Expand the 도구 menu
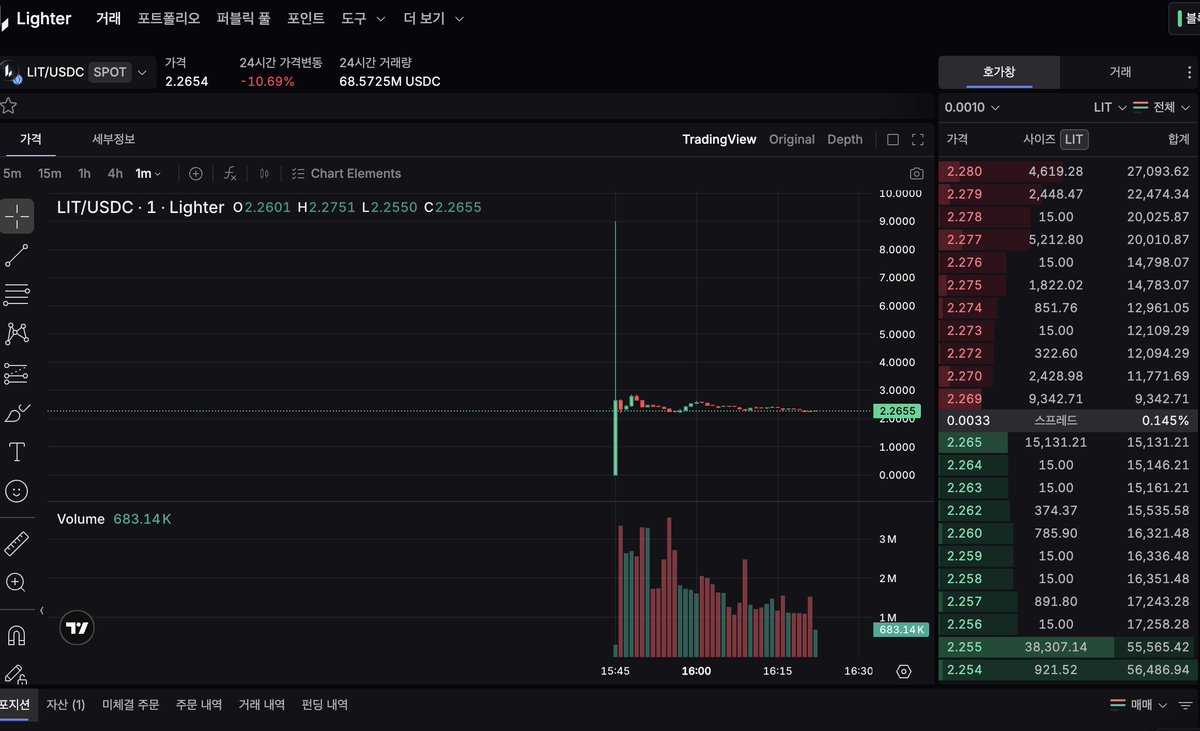 [x=363, y=19]
